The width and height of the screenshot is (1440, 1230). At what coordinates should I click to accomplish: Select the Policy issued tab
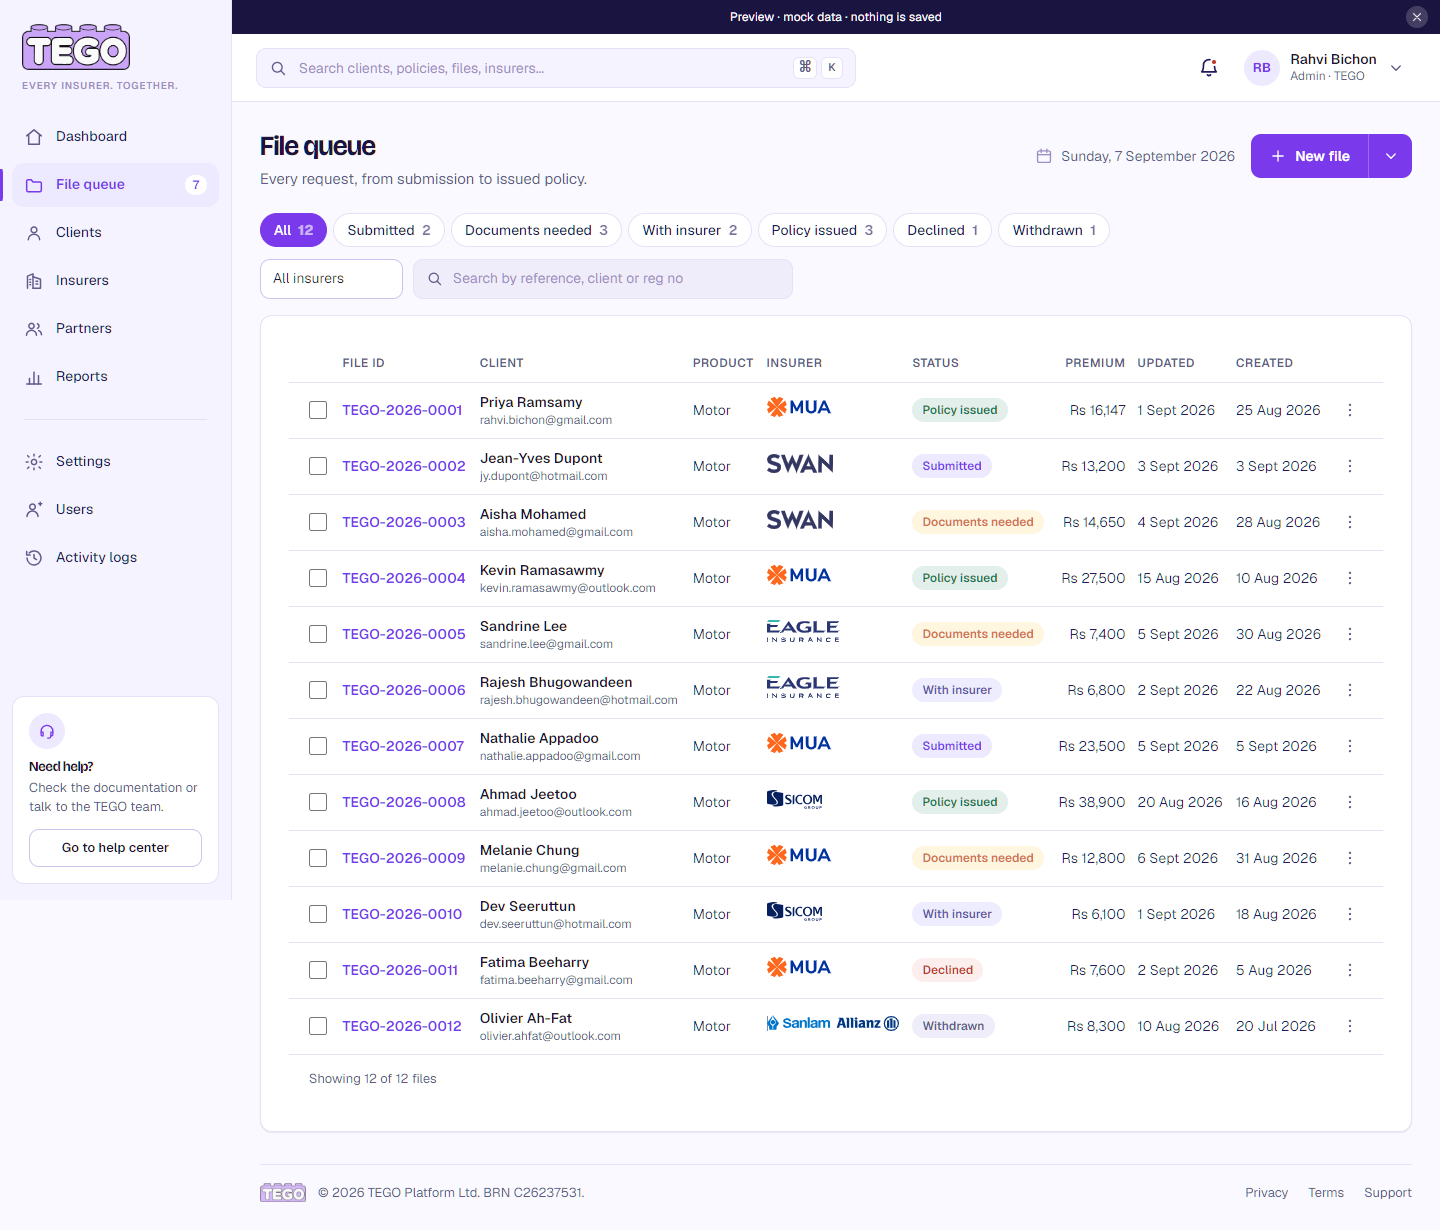coord(822,230)
